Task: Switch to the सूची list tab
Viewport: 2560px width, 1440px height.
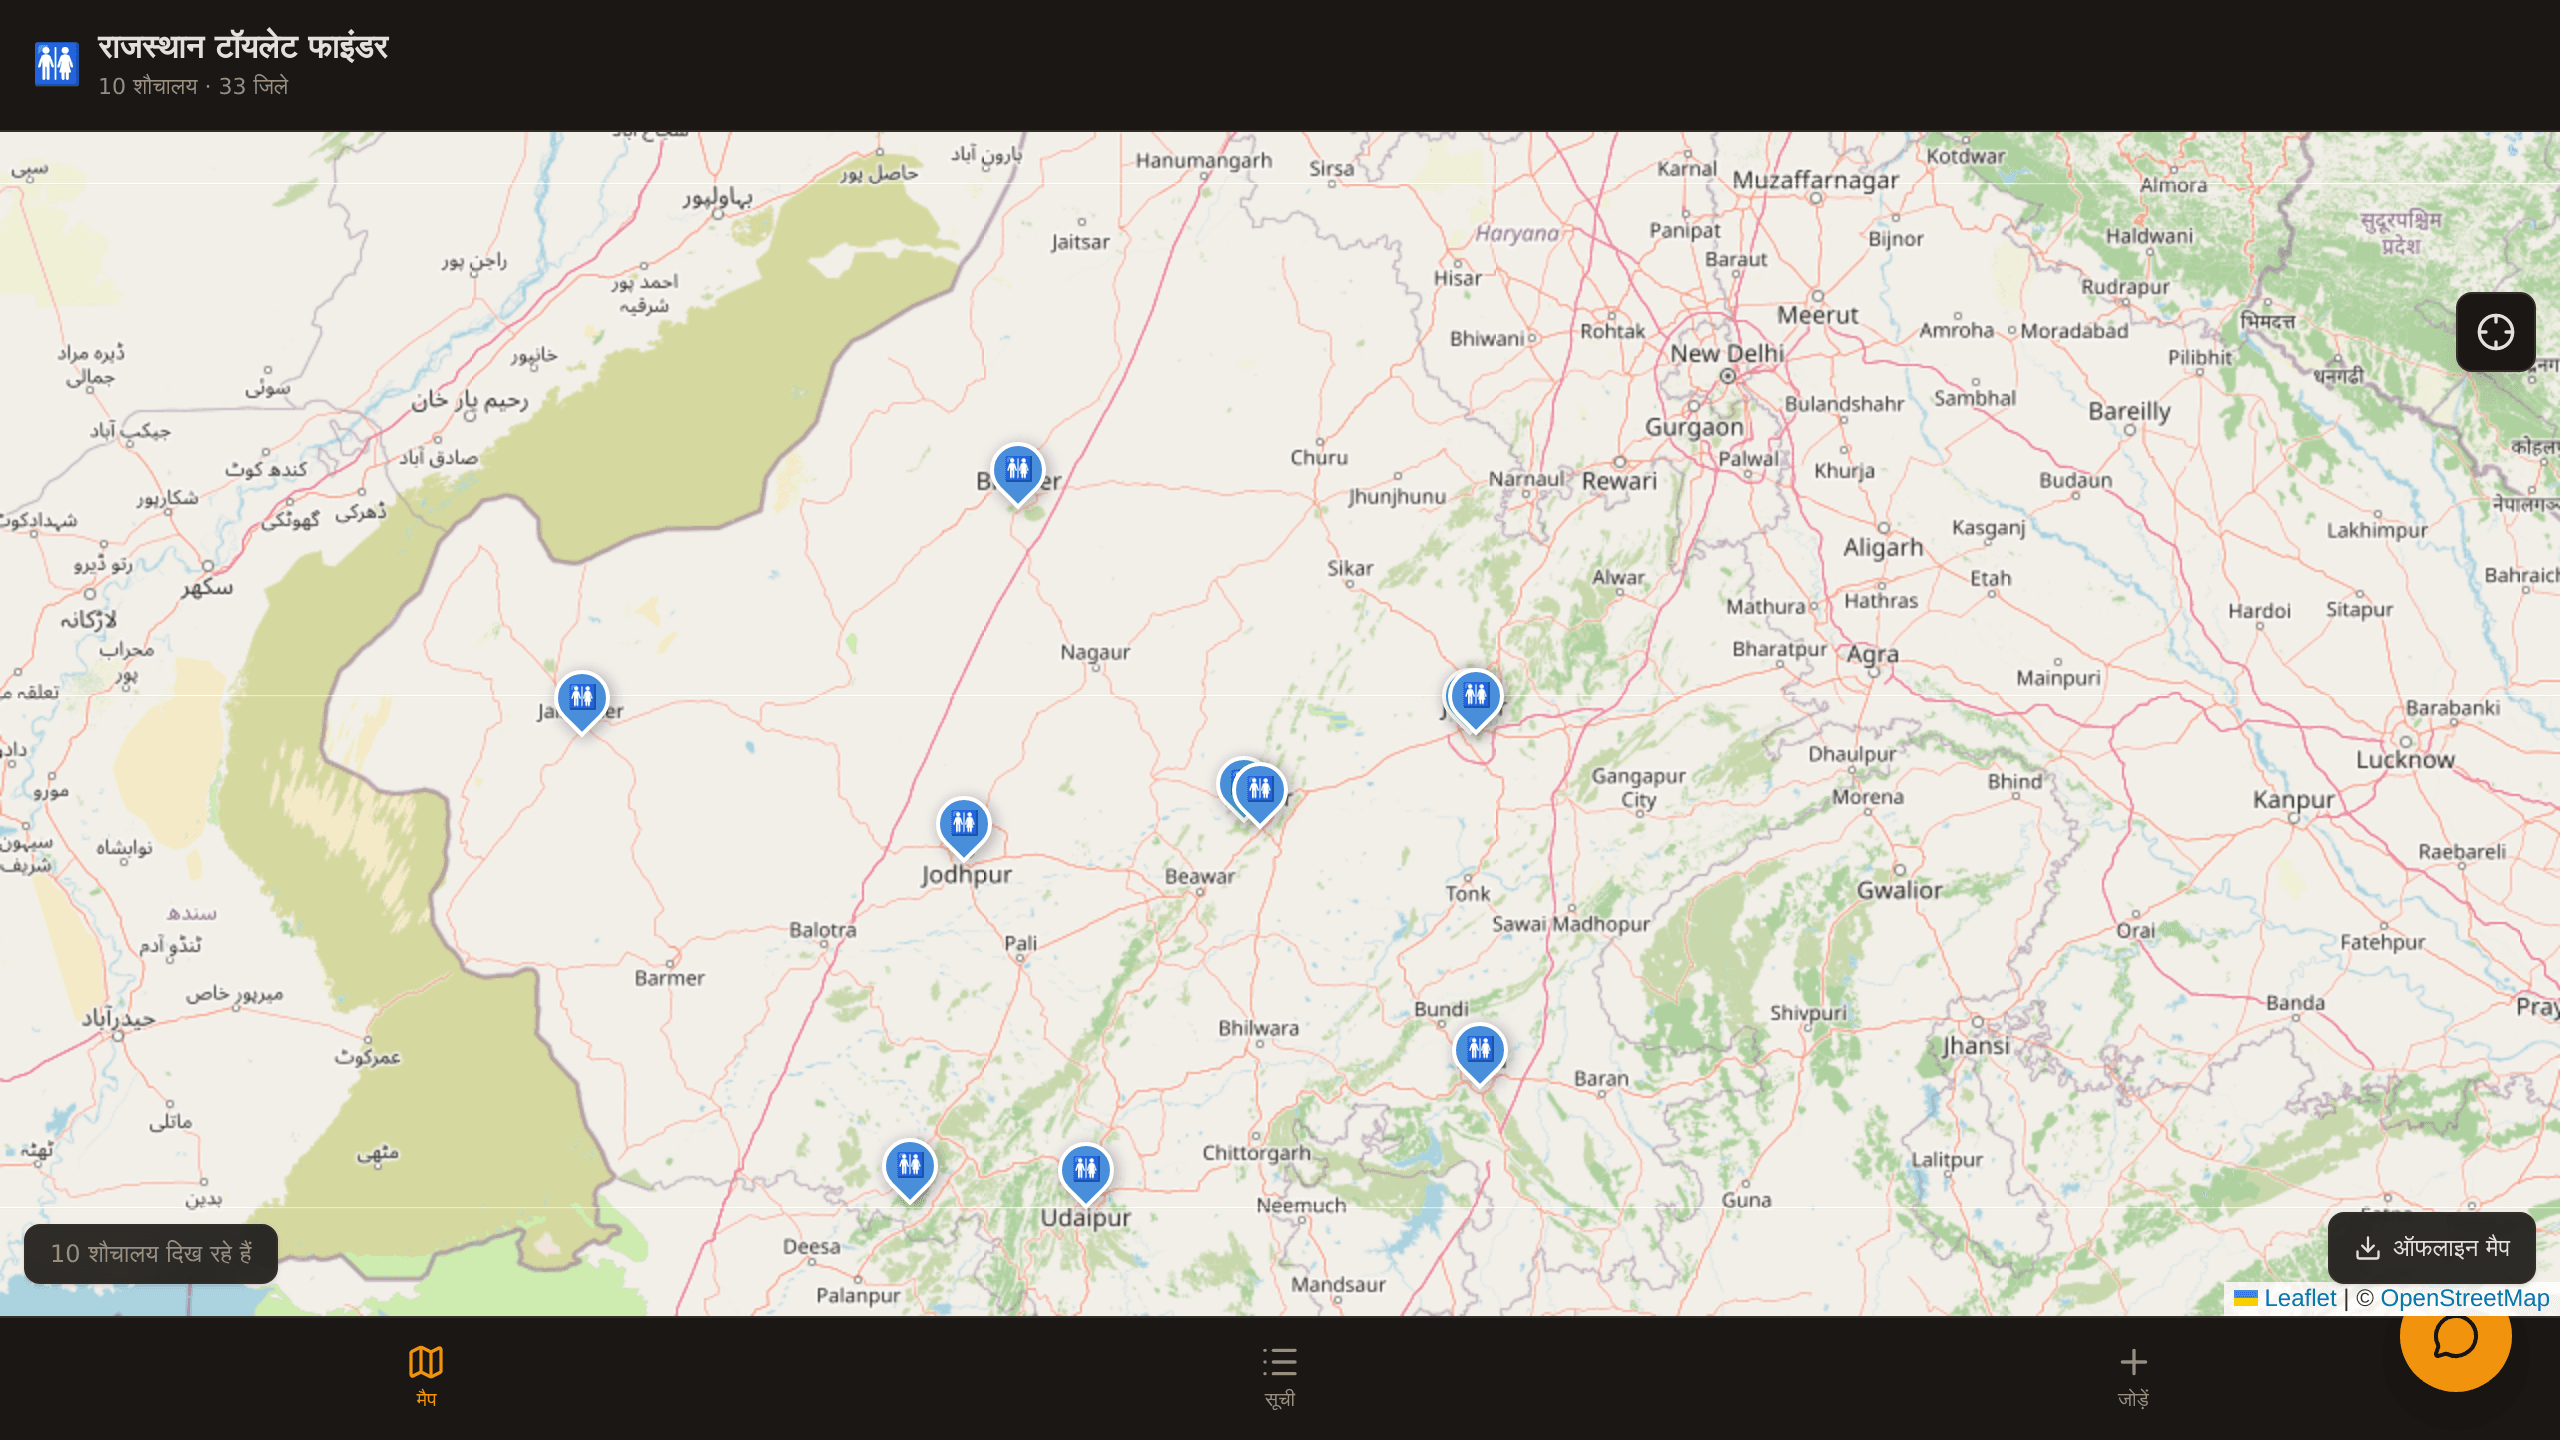Action: pyautogui.click(x=1279, y=1376)
